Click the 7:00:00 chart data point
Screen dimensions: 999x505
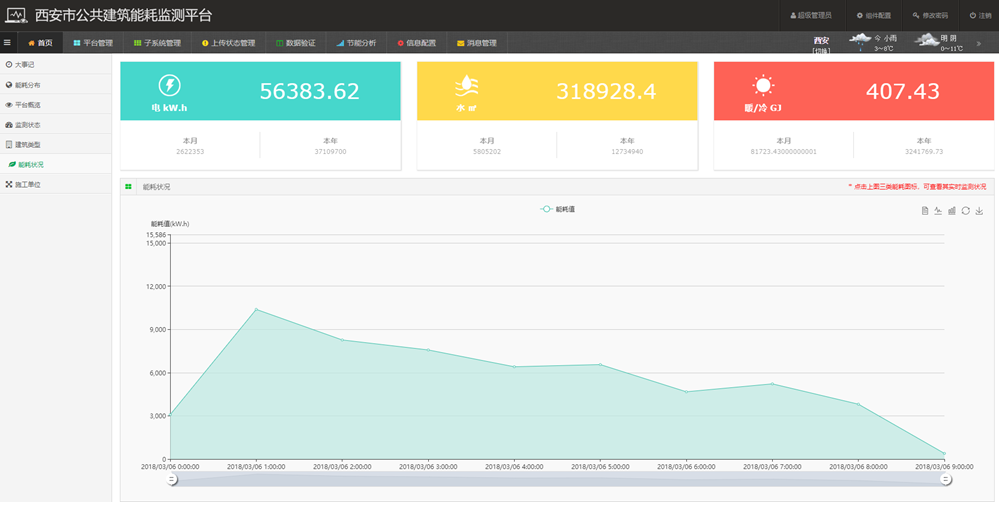(772, 384)
